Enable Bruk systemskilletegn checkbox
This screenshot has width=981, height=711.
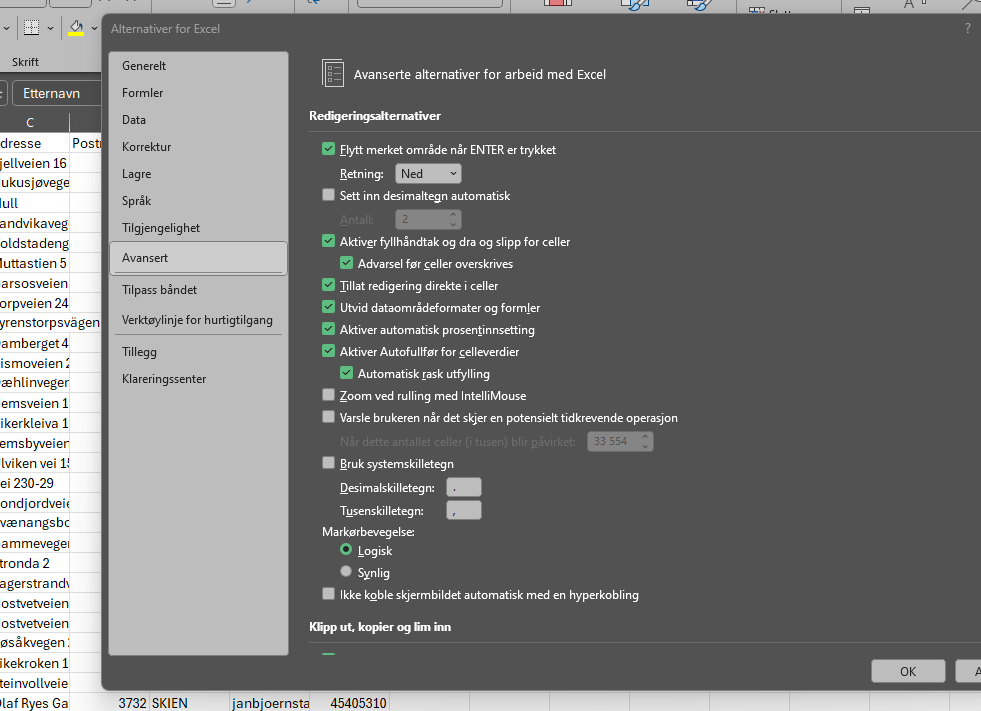pos(328,463)
